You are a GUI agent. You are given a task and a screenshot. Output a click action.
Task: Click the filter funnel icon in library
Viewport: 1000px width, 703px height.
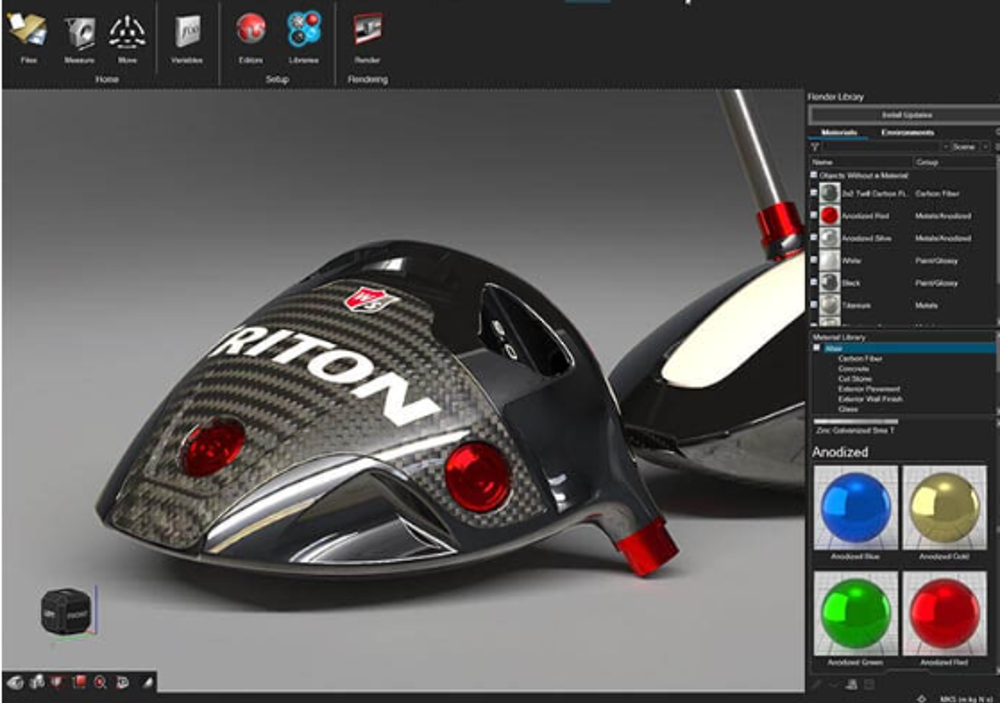tap(815, 147)
